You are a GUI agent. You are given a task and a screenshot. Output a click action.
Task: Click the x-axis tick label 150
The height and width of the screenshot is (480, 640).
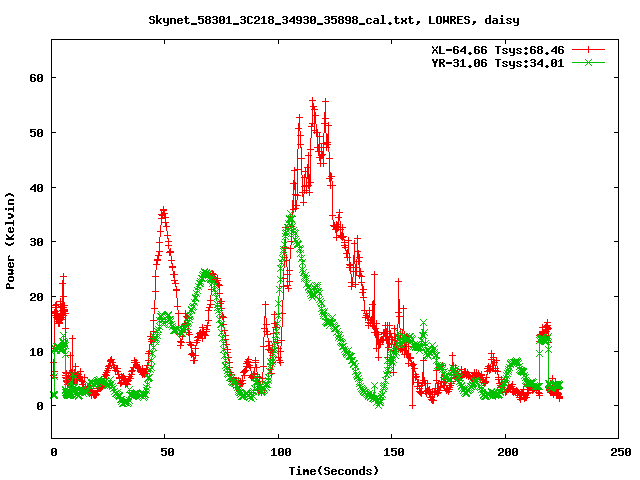(394, 452)
